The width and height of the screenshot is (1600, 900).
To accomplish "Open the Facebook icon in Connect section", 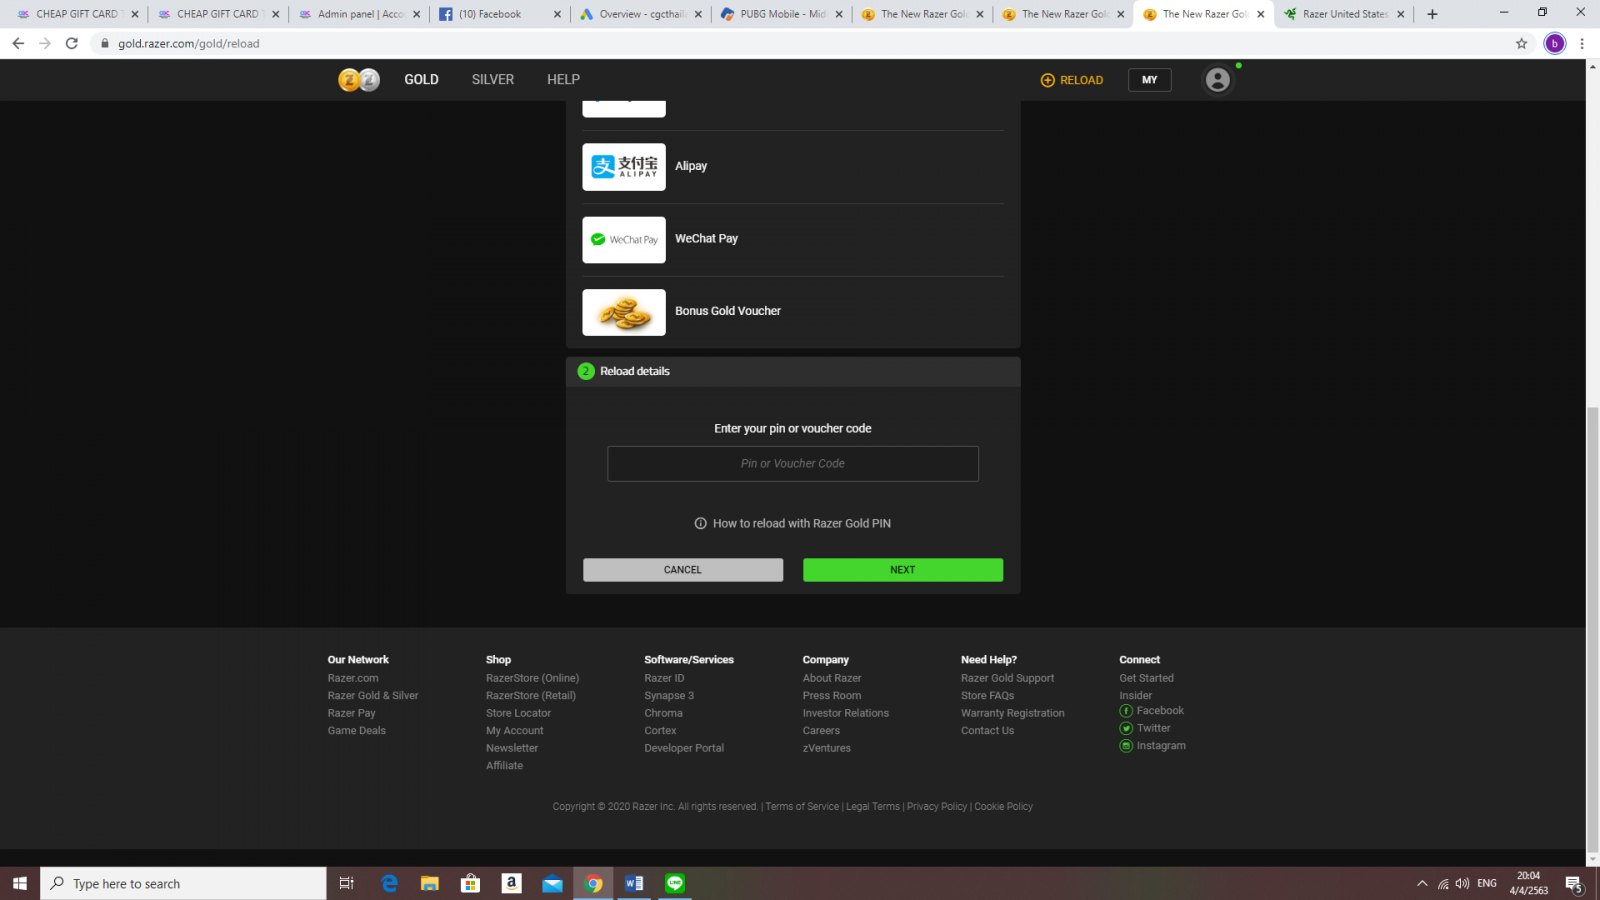I will (1126, 711).
